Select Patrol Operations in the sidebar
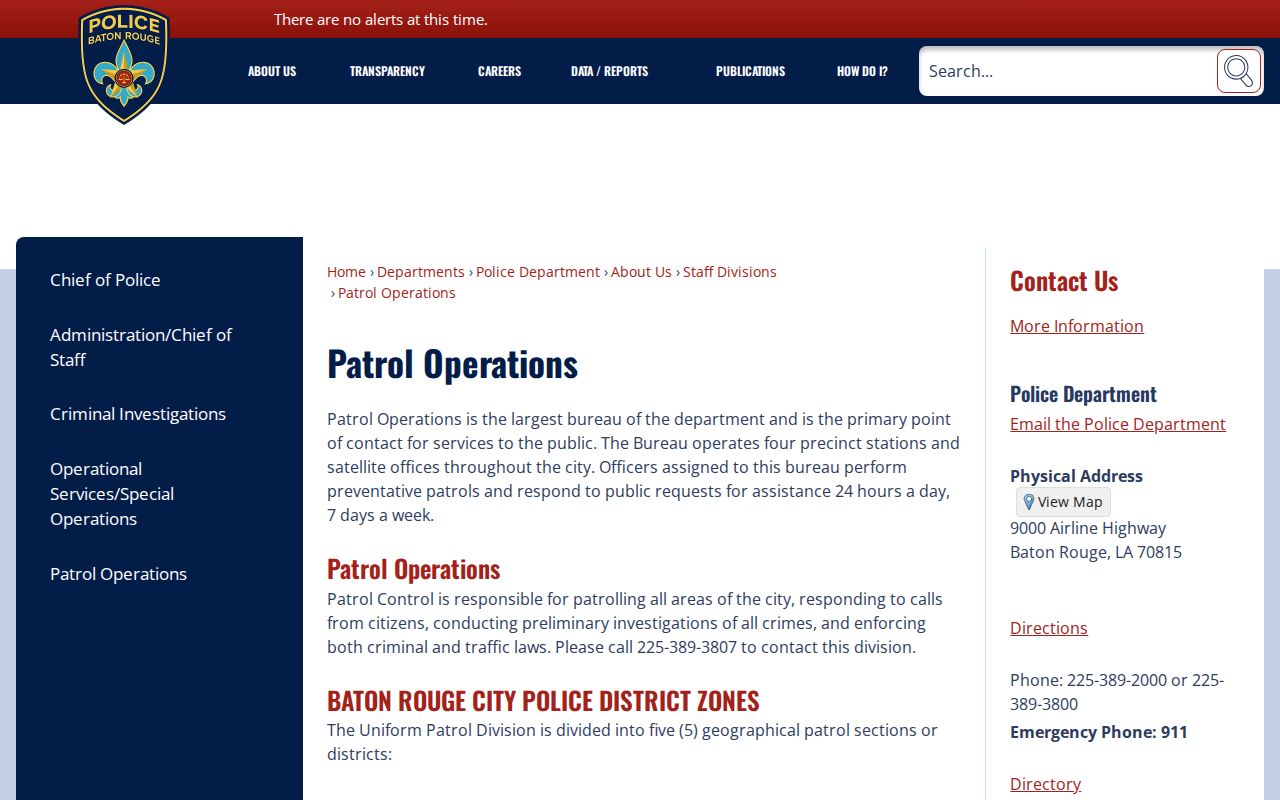 click(118, 574)
